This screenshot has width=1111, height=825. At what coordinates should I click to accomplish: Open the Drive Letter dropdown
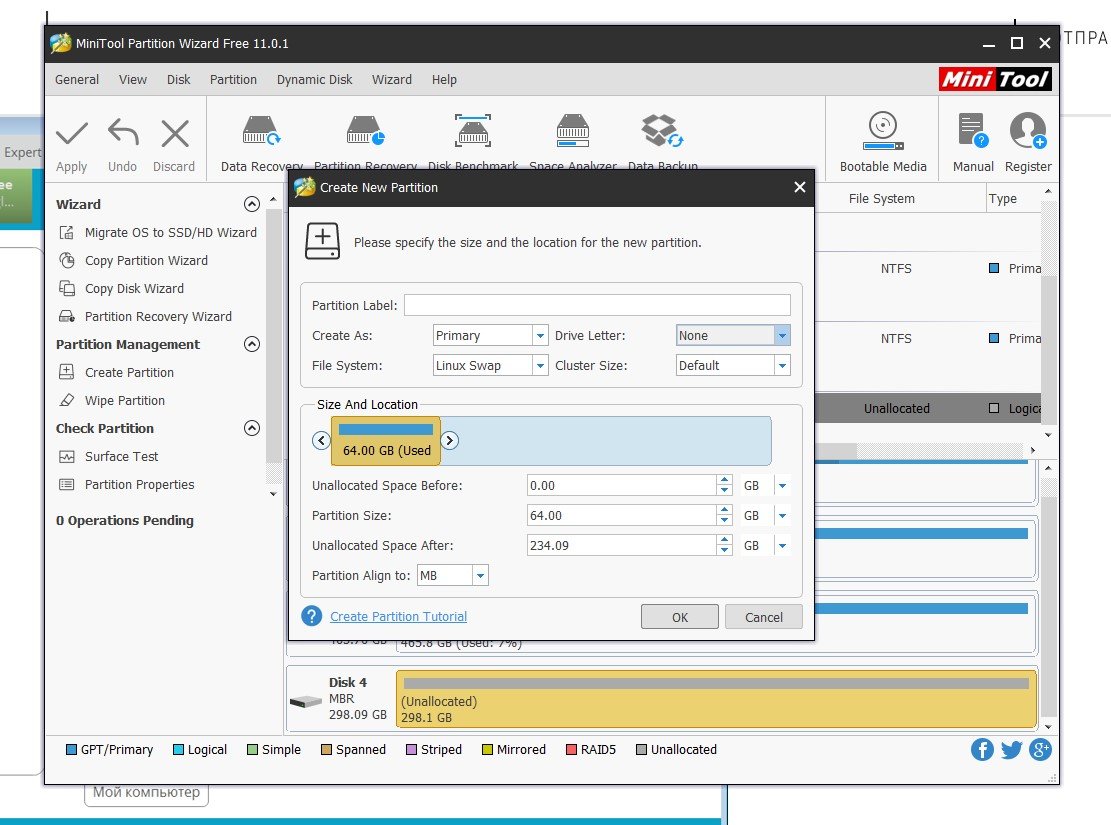782,335
